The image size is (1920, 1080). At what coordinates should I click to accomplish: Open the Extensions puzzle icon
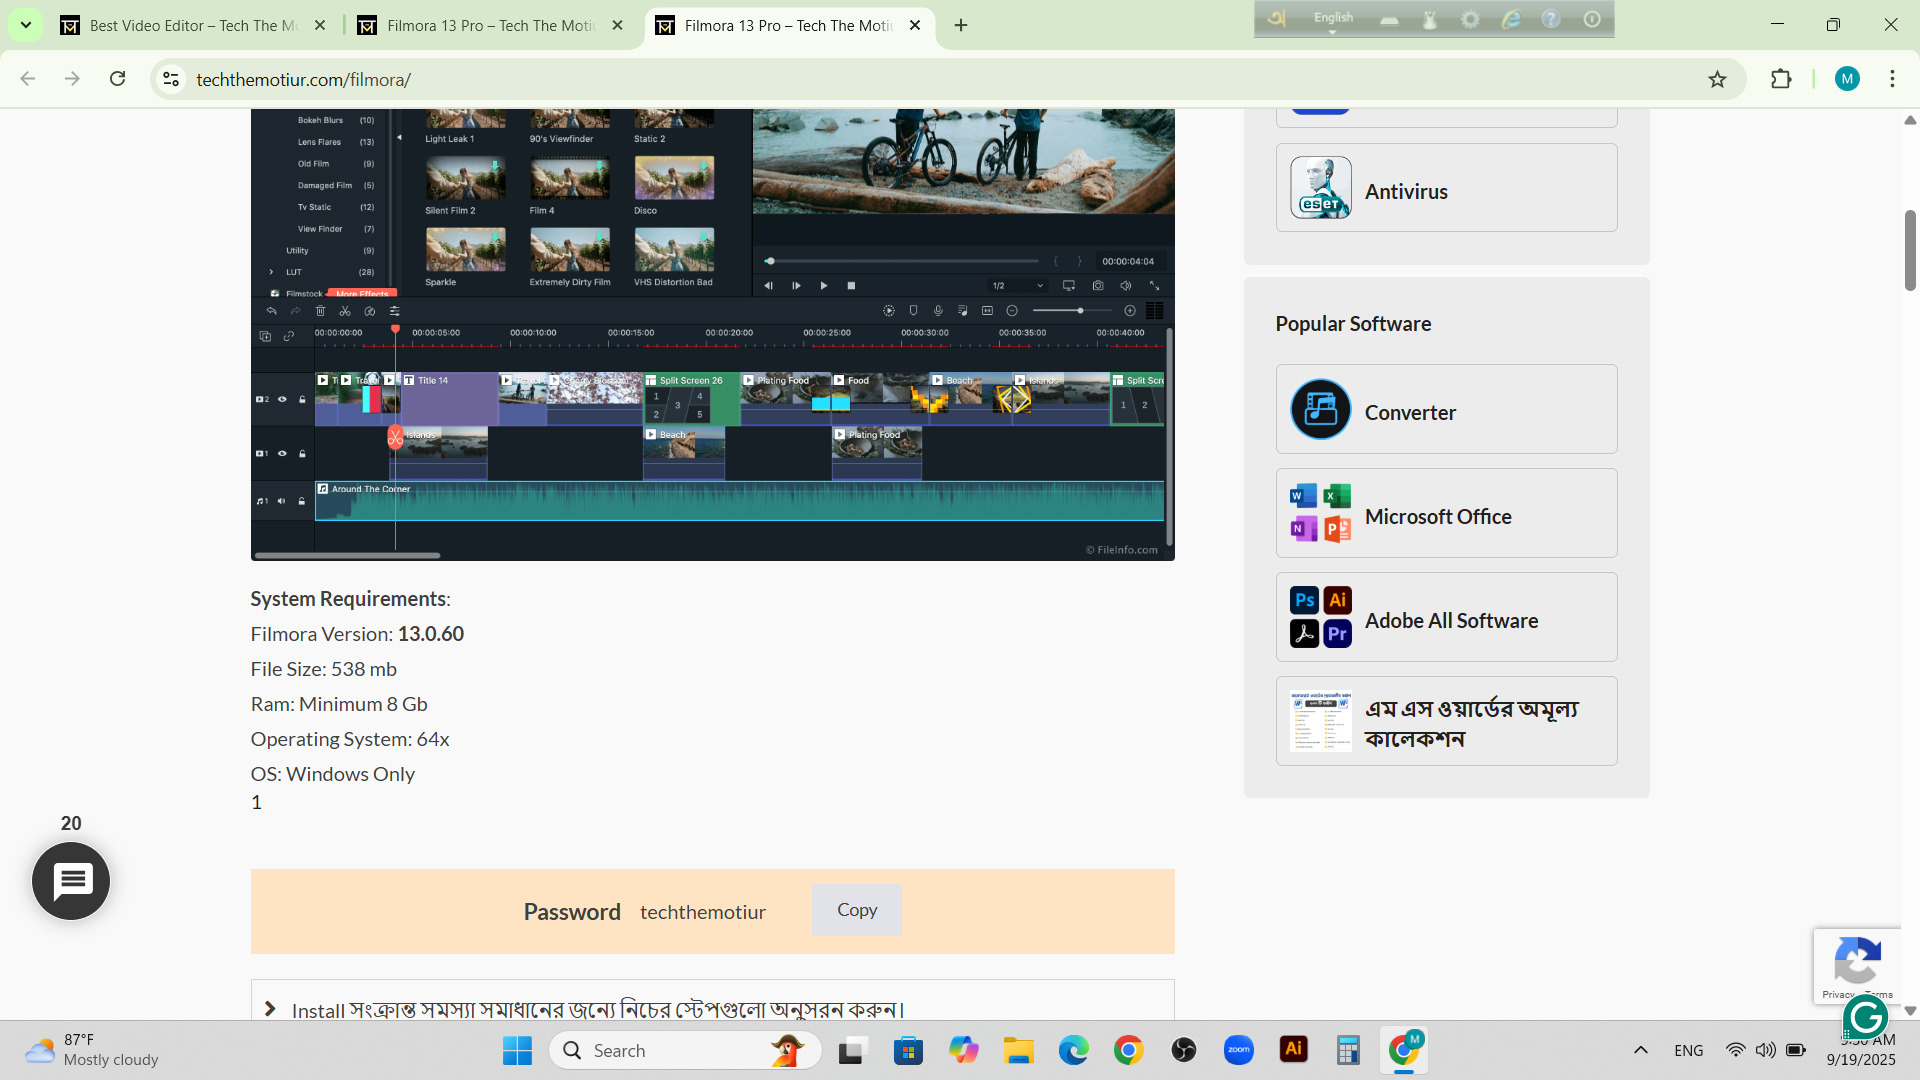click(1781, 79)
